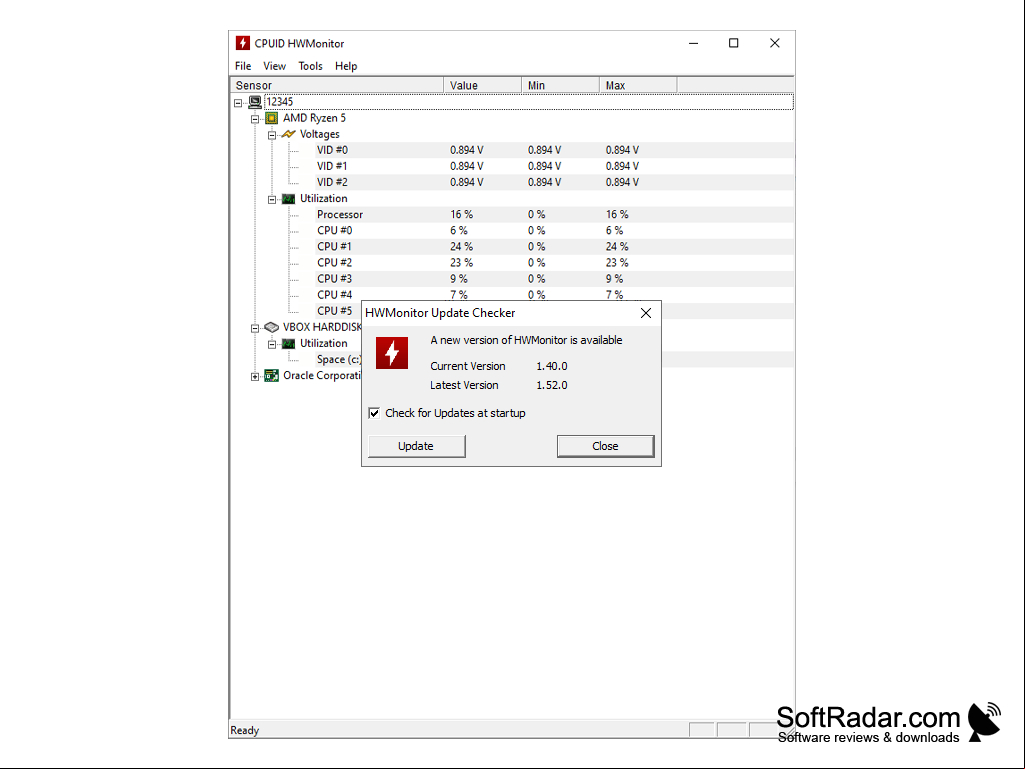Click the computer icon beside 12345

[255, 102]
